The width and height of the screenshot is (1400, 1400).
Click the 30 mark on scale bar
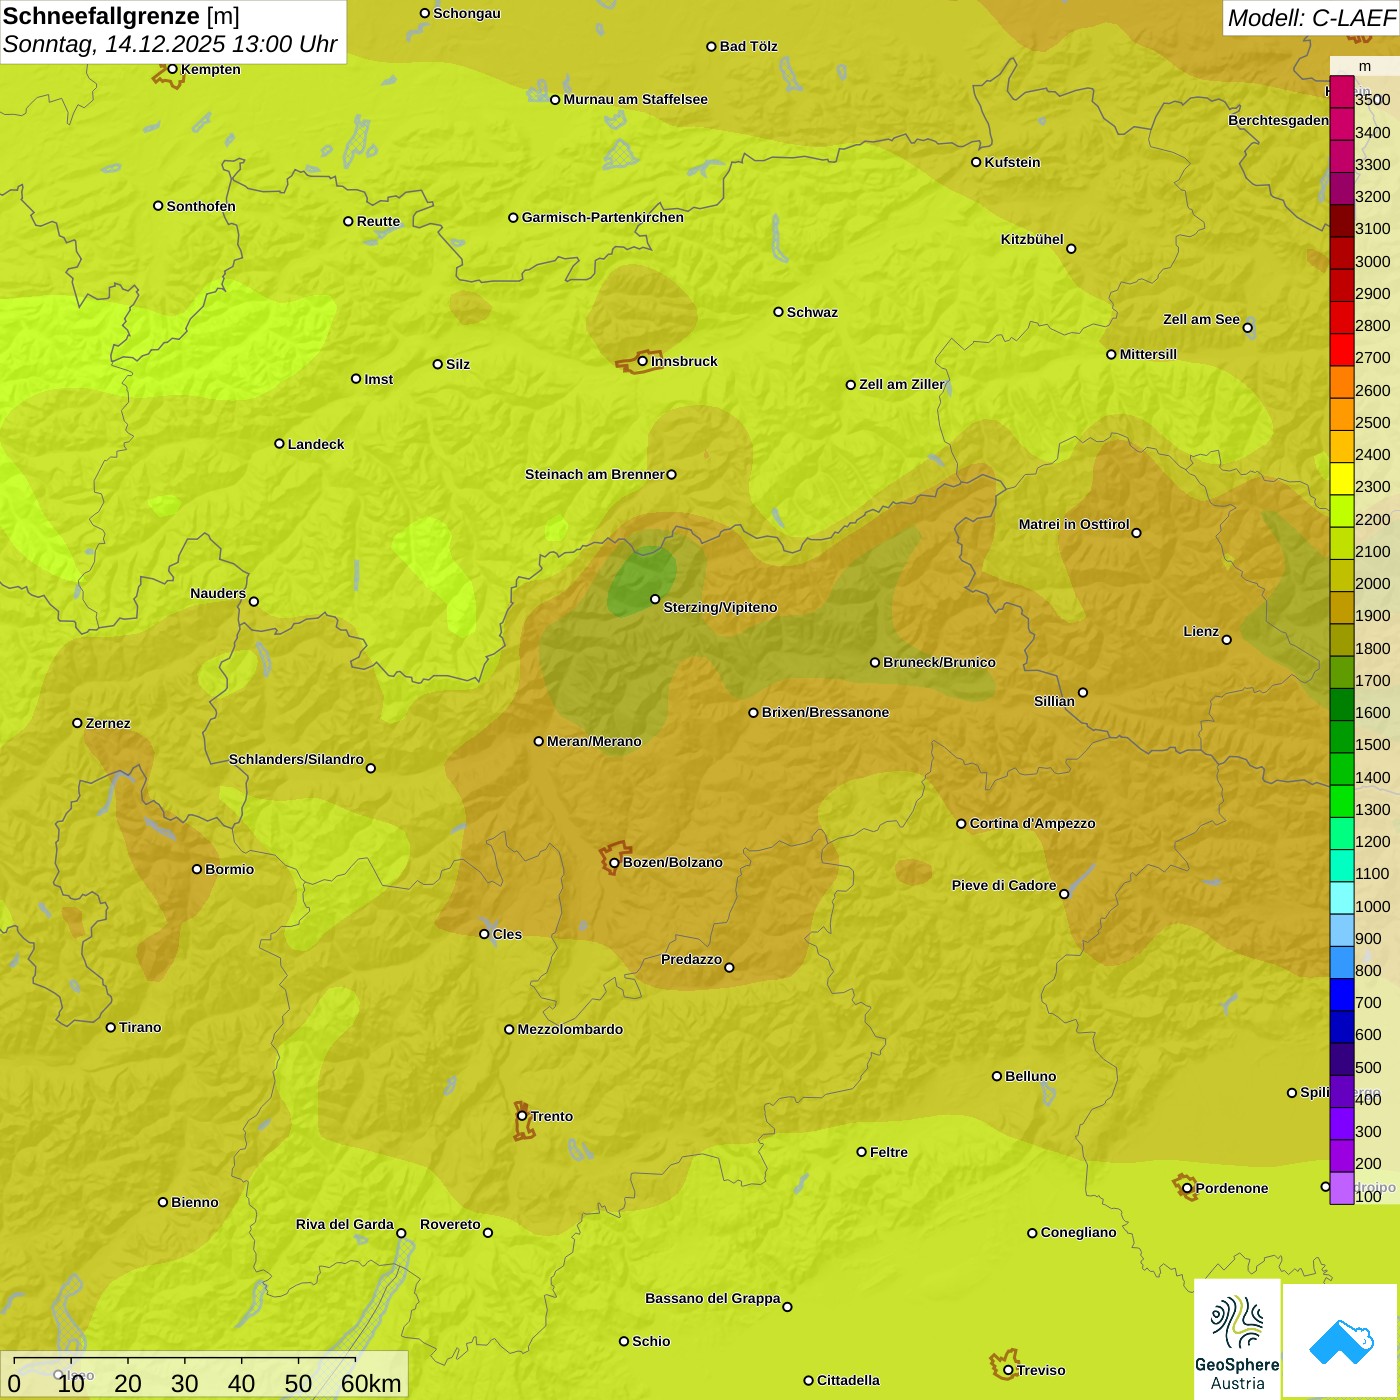click(x=185, y=1383)
